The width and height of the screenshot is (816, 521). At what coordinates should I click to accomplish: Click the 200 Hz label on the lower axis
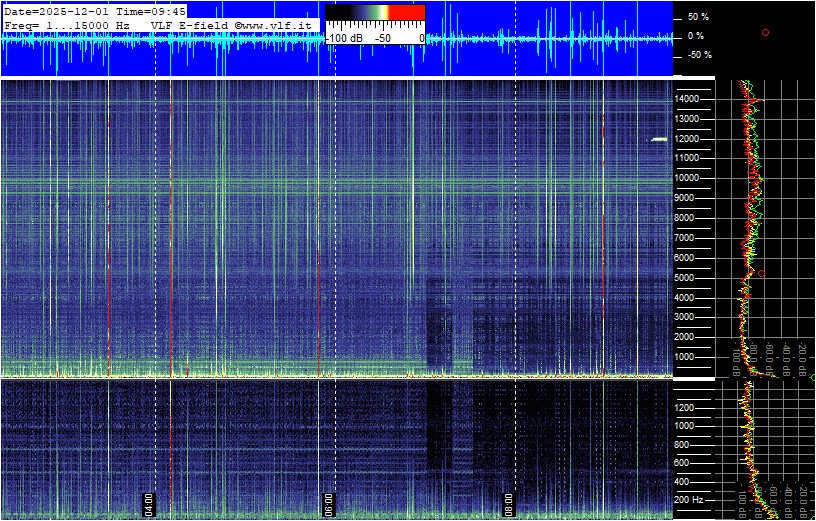[689, 499]
